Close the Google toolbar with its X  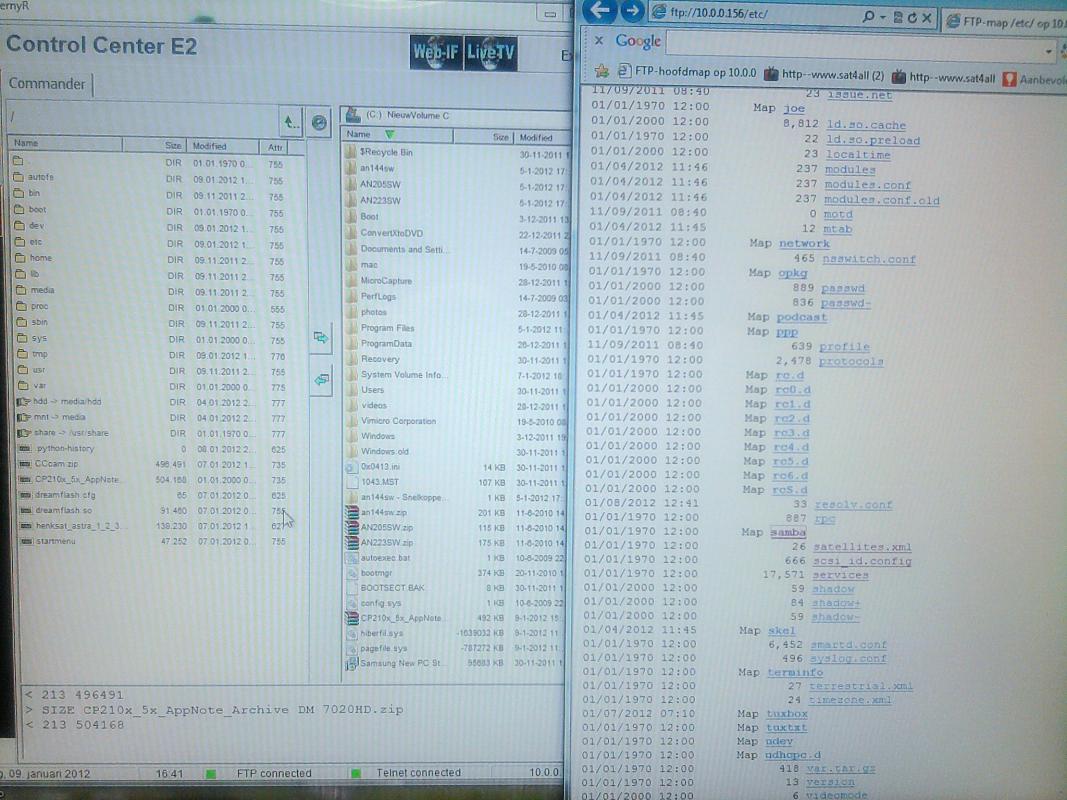pyautogui.click(x=599, y=41)
